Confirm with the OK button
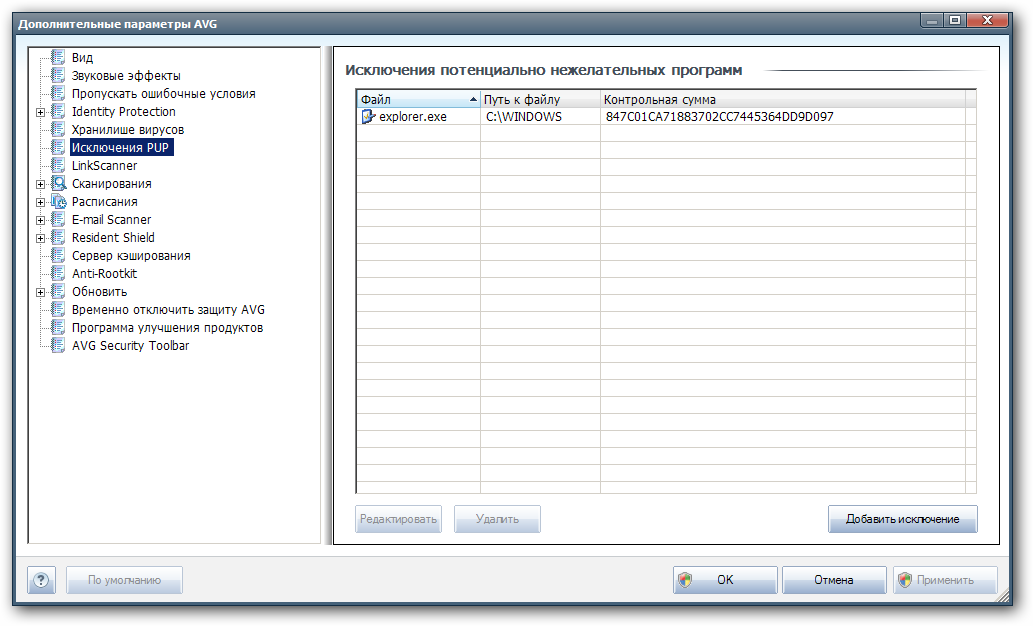The image size is (1033, 626). pyautogui.click(x=725, y=580)
